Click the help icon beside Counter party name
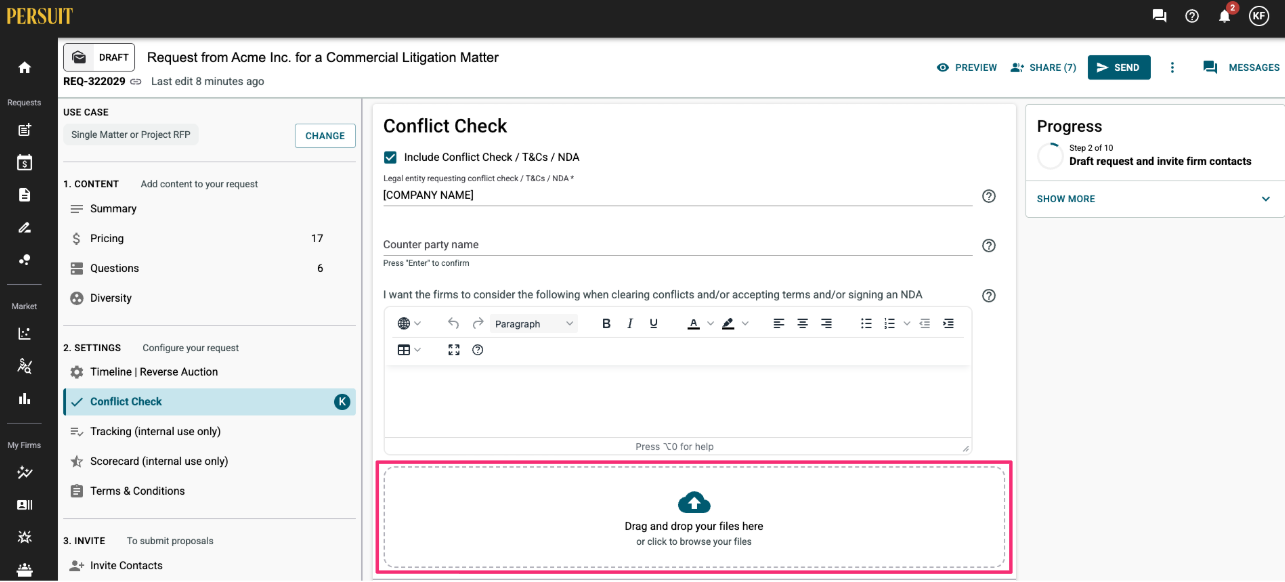Image resolution: width=1285 pixels, height=582 pixels. pyautogui.click(x=989, y=245)
